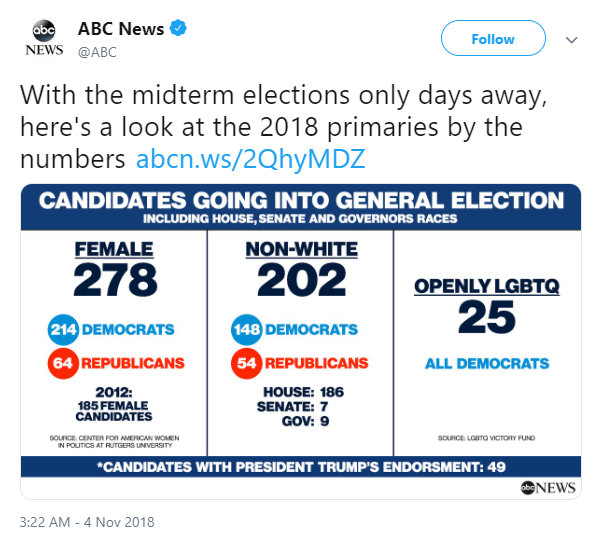Open the tweet options chevron menu
This screenshot has width=607, height=542.
571,40
